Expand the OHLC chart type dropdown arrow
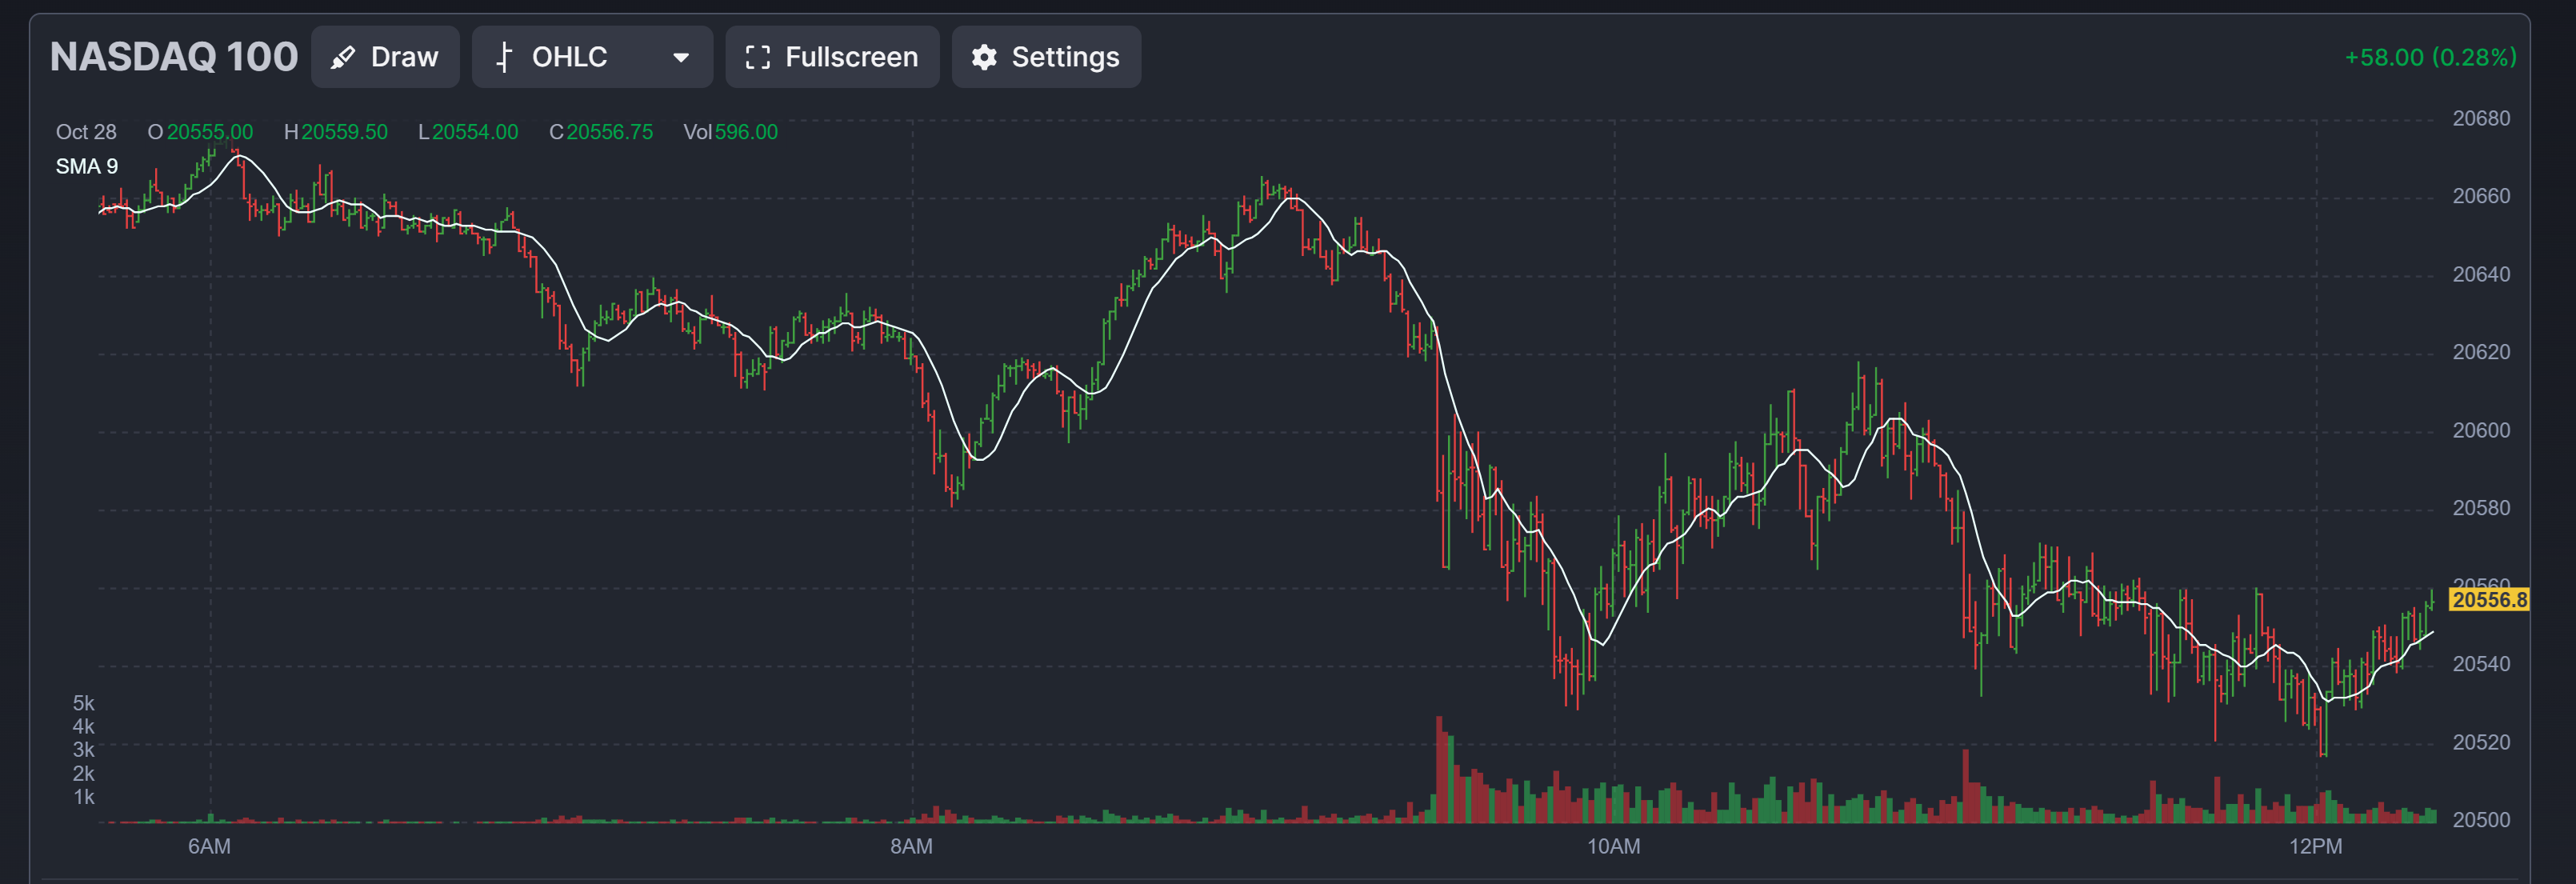The height and width of the screenshot is (884, 2576). pos(681,58)
